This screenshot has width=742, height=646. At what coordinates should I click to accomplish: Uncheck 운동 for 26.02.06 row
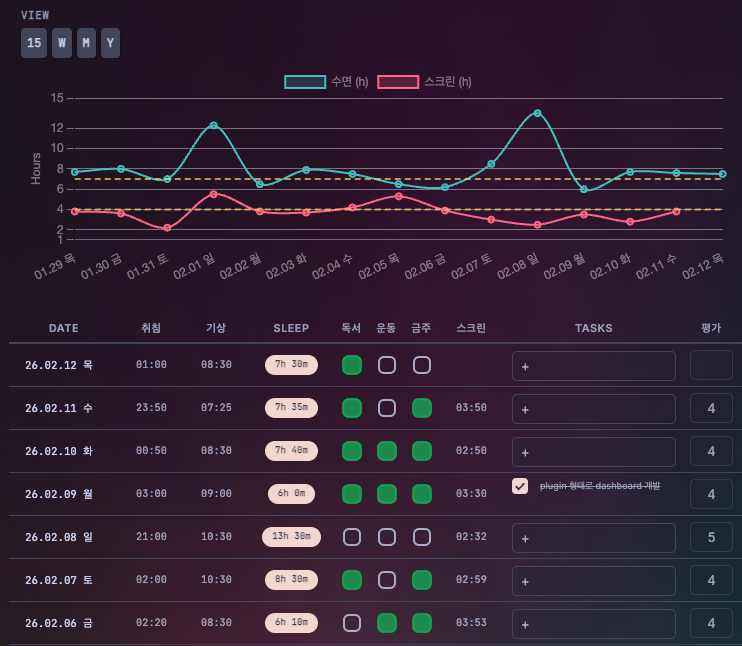(387, 623)
